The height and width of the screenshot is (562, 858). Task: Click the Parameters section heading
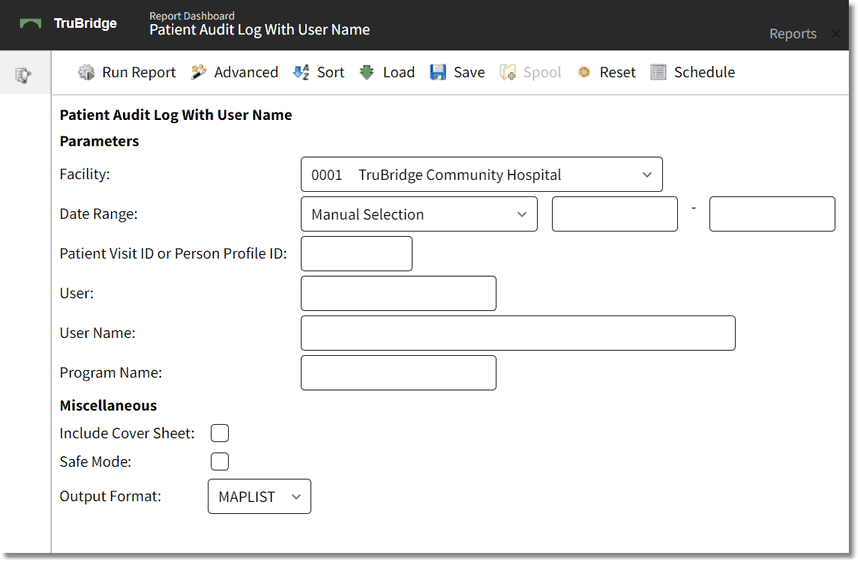tap(99, 141)
